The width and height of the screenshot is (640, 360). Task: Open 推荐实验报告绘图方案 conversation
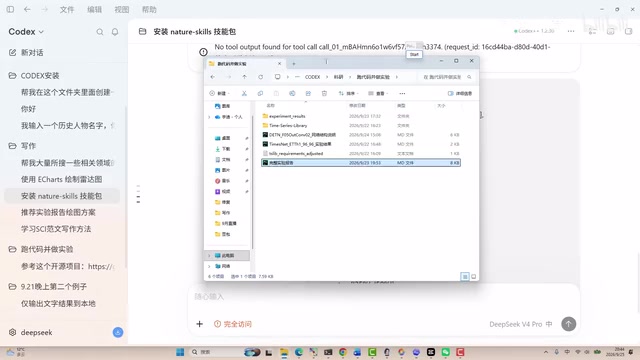(x=58, y=212)
